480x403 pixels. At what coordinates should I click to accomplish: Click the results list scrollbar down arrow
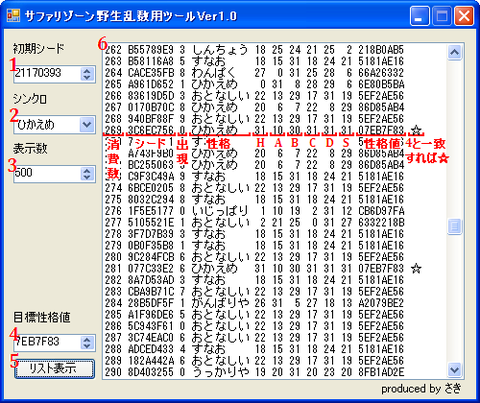coord(455,369)
